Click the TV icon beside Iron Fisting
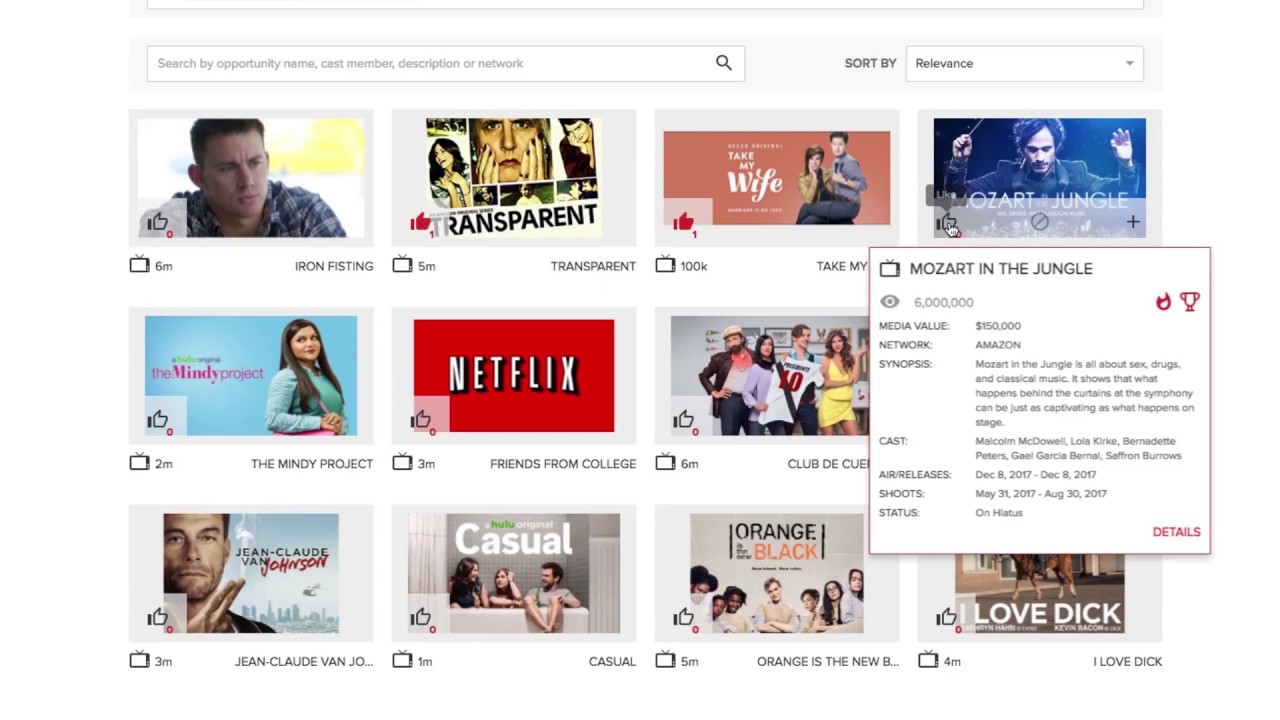This screenshot has width=1280, height=720. (139, 265)
